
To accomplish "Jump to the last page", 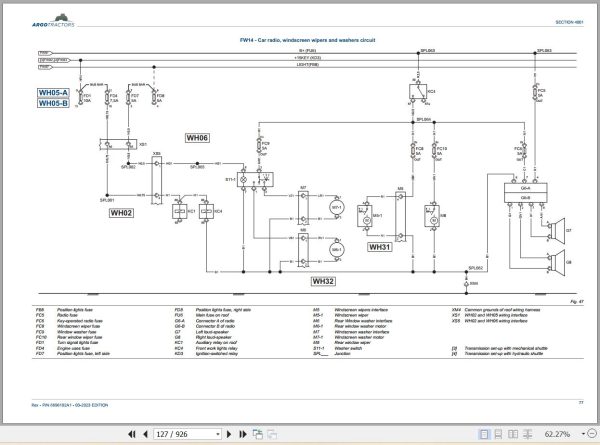I will [243, 434].
